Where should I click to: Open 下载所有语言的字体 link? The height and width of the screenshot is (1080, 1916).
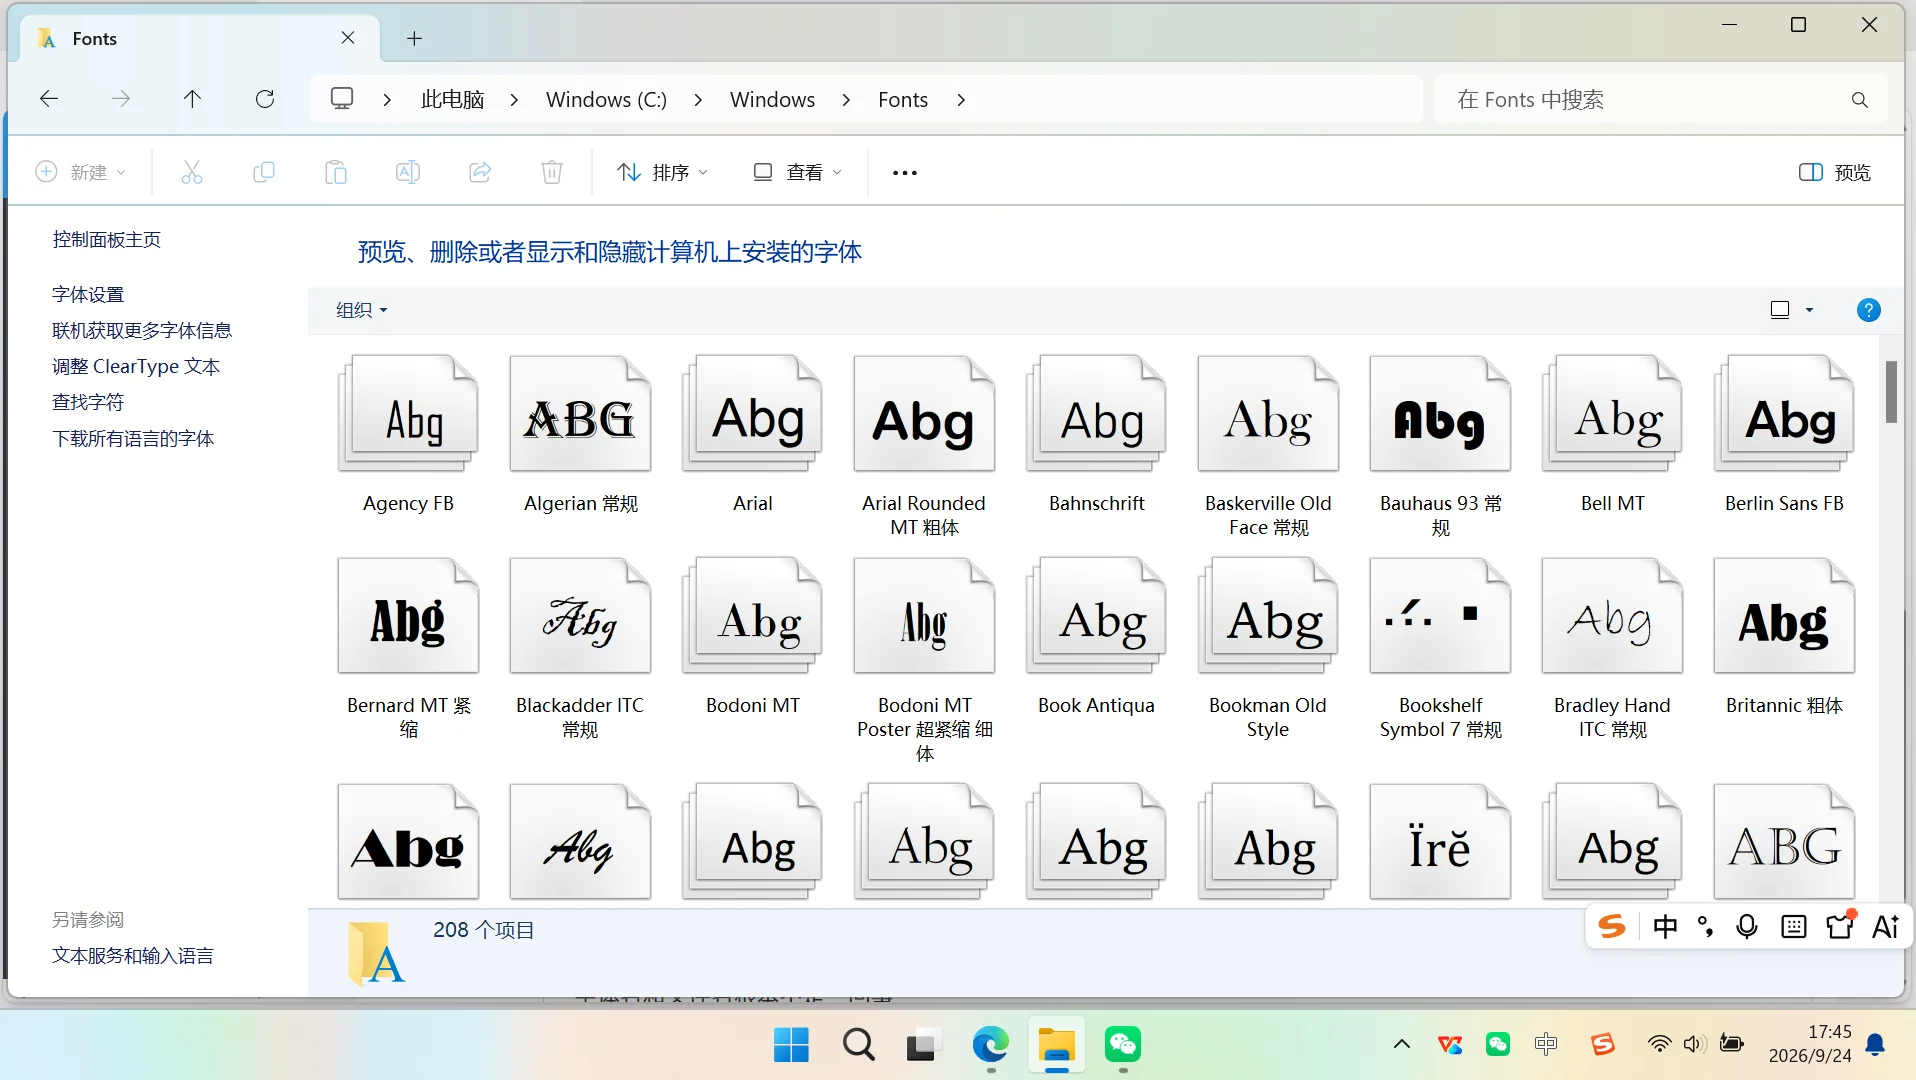pyautogui.click(x=133, y=438)
